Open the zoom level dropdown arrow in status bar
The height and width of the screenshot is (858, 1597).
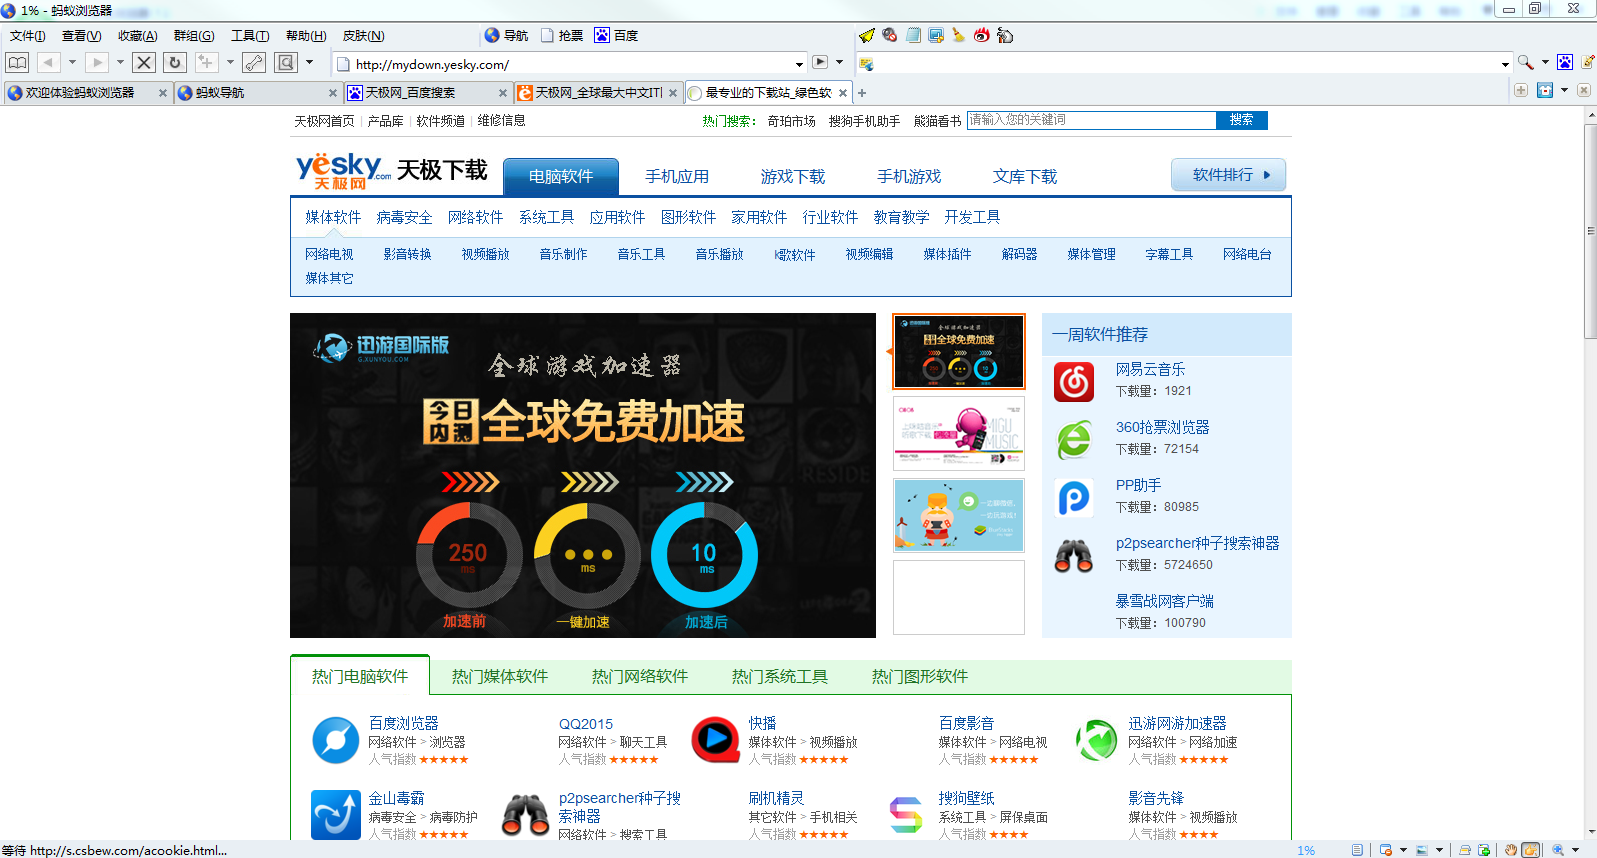1575,850
